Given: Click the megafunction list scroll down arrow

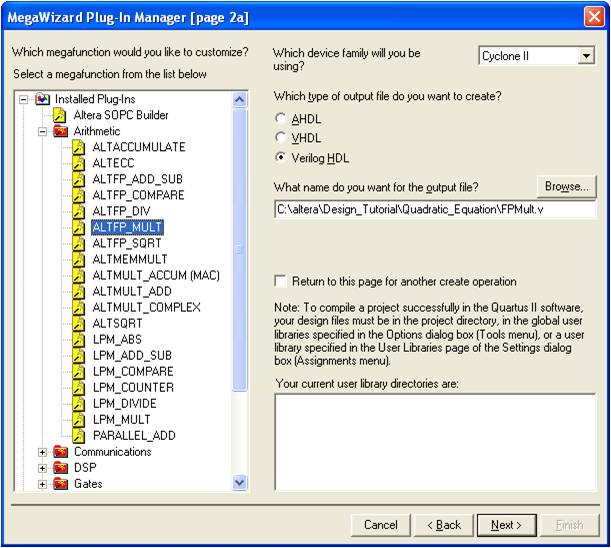Looking at the screenshot, I should point(239,483).
